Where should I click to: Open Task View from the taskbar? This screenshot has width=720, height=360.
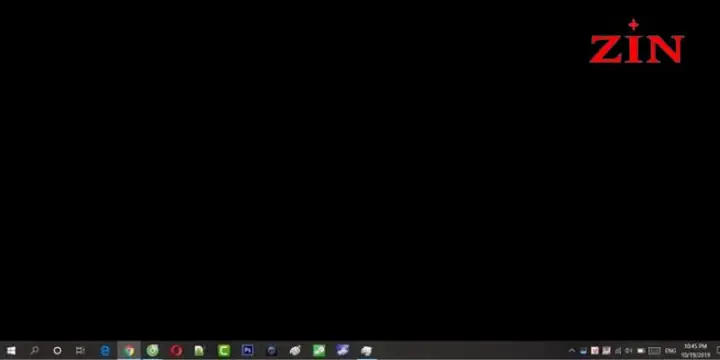80,351
